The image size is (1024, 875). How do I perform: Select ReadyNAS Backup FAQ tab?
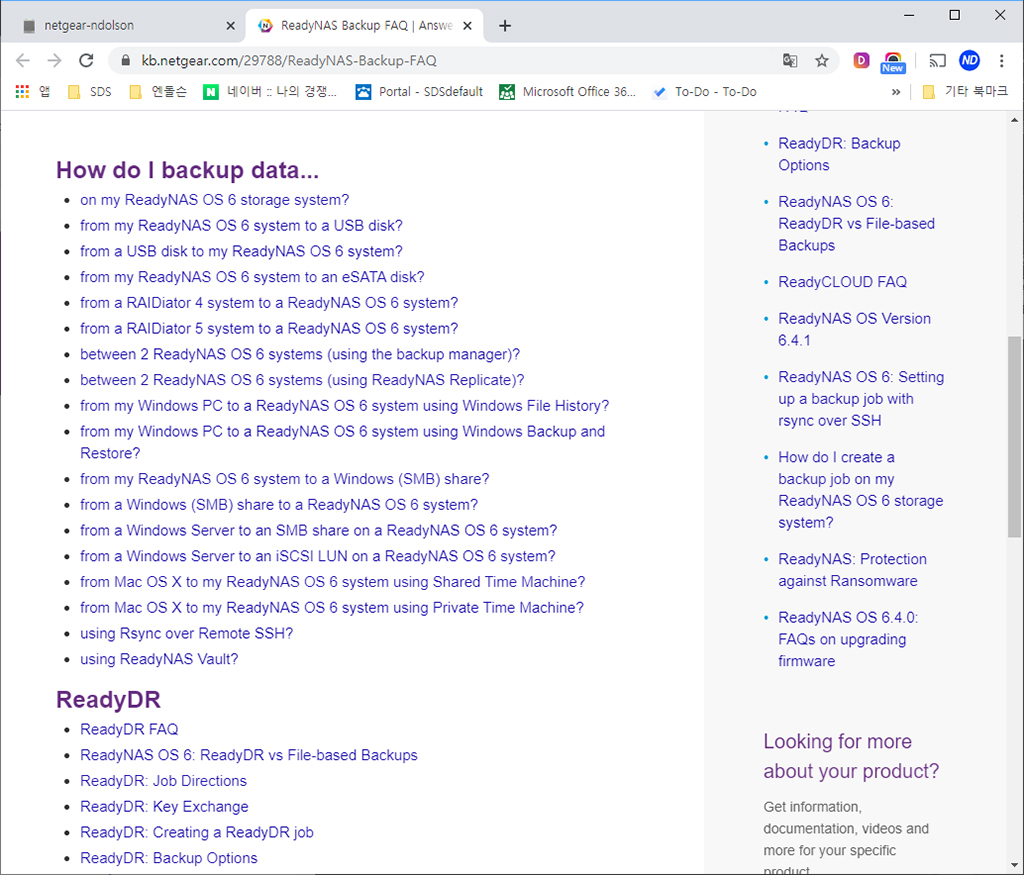[x=364, y=25]
